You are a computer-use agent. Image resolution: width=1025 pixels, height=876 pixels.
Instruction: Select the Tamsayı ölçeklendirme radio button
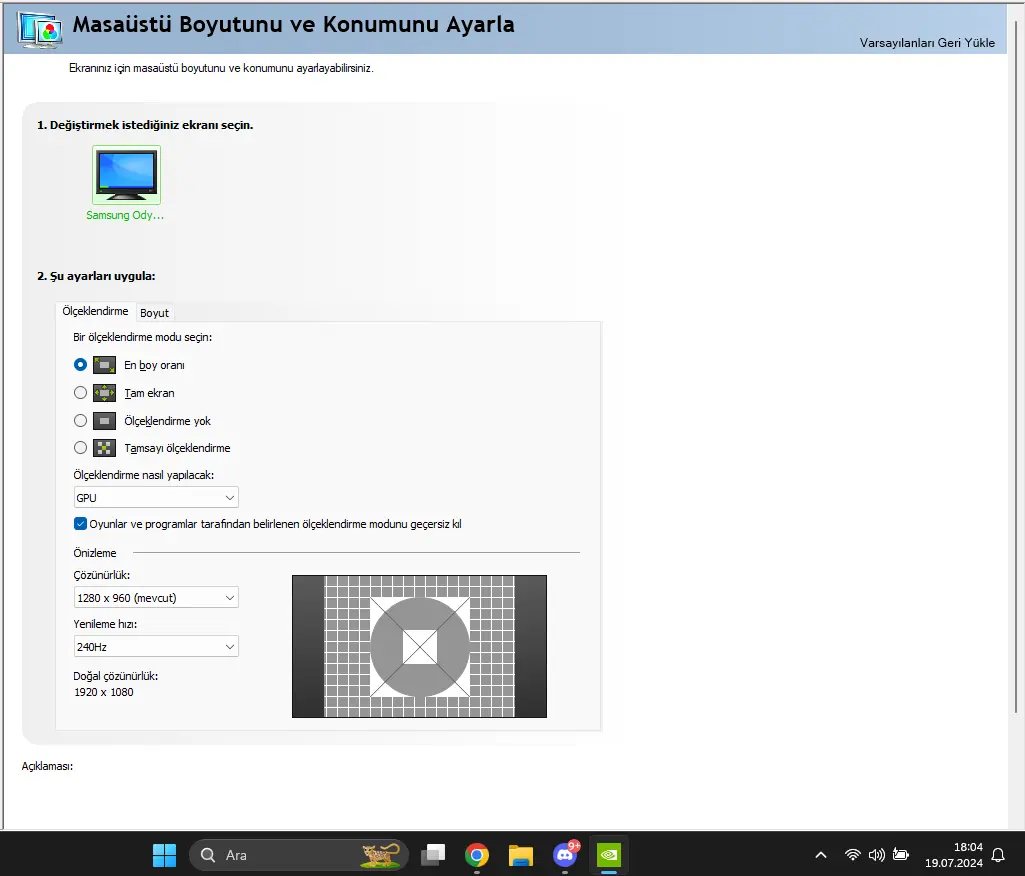pyautogui.click(x=80, y=448)
